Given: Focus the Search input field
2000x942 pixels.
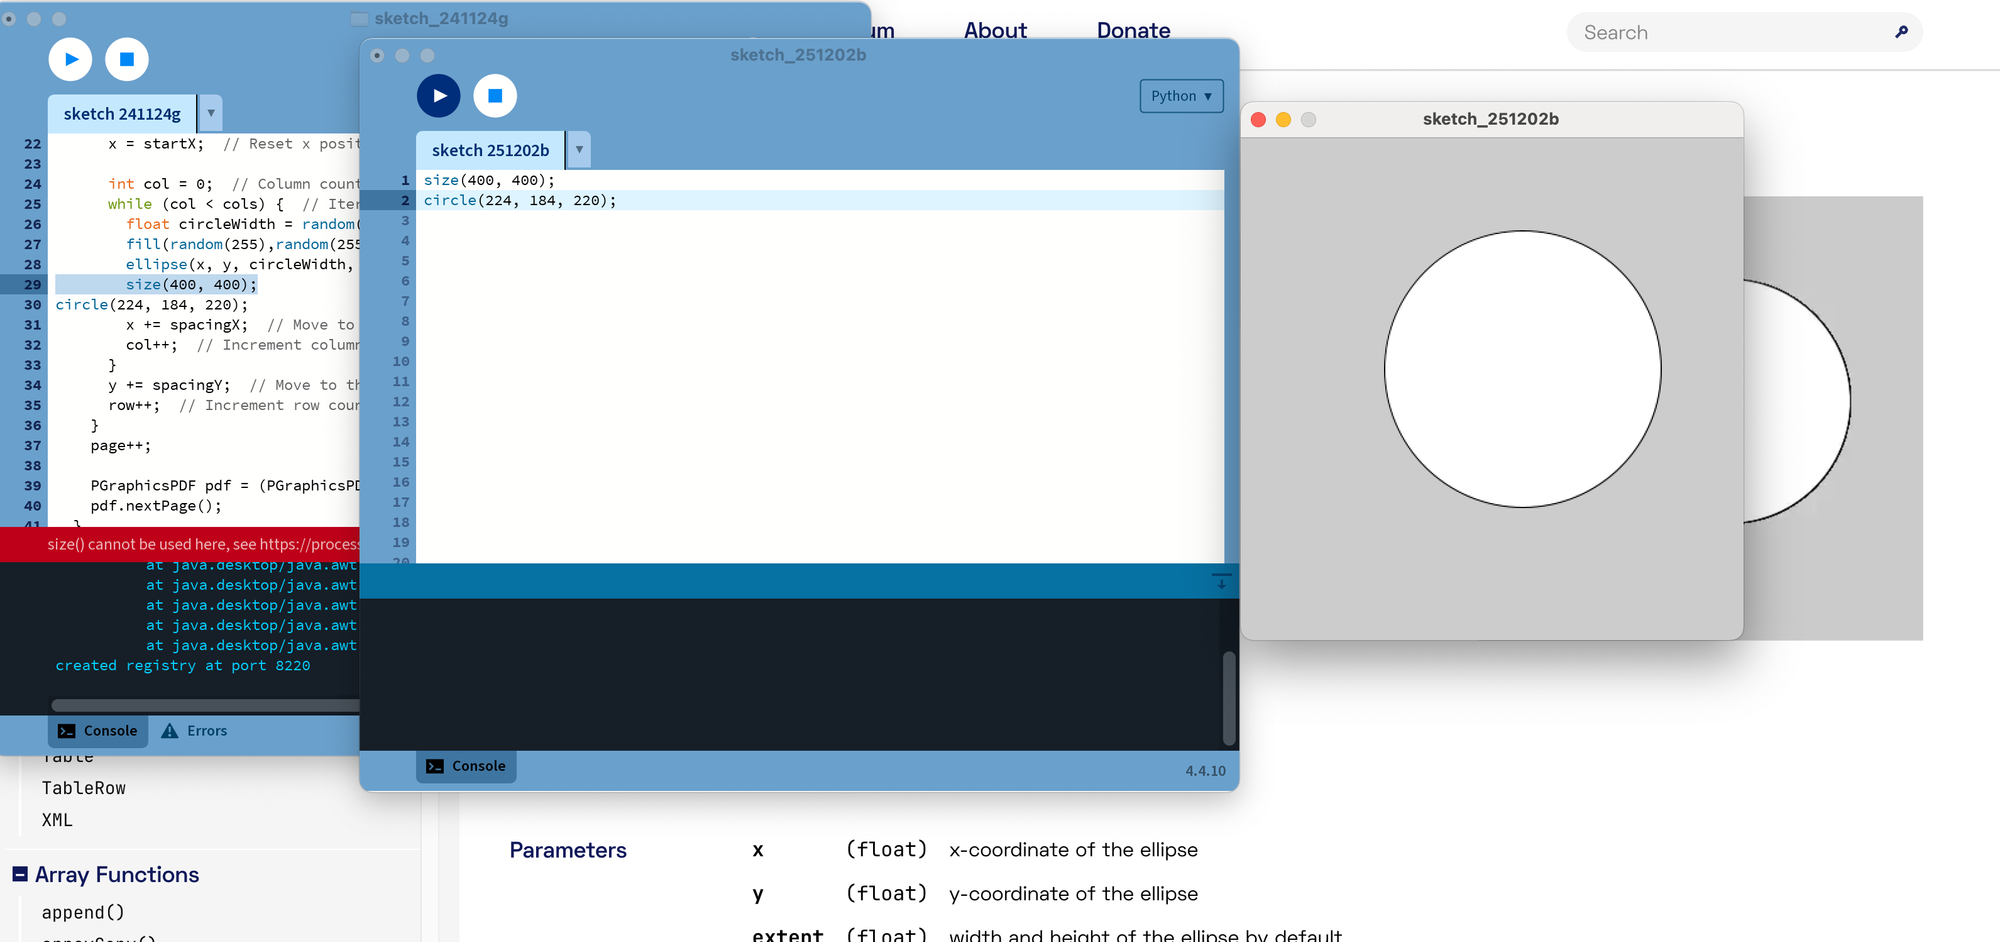Looking at the screenshot, I should 1730,32.
